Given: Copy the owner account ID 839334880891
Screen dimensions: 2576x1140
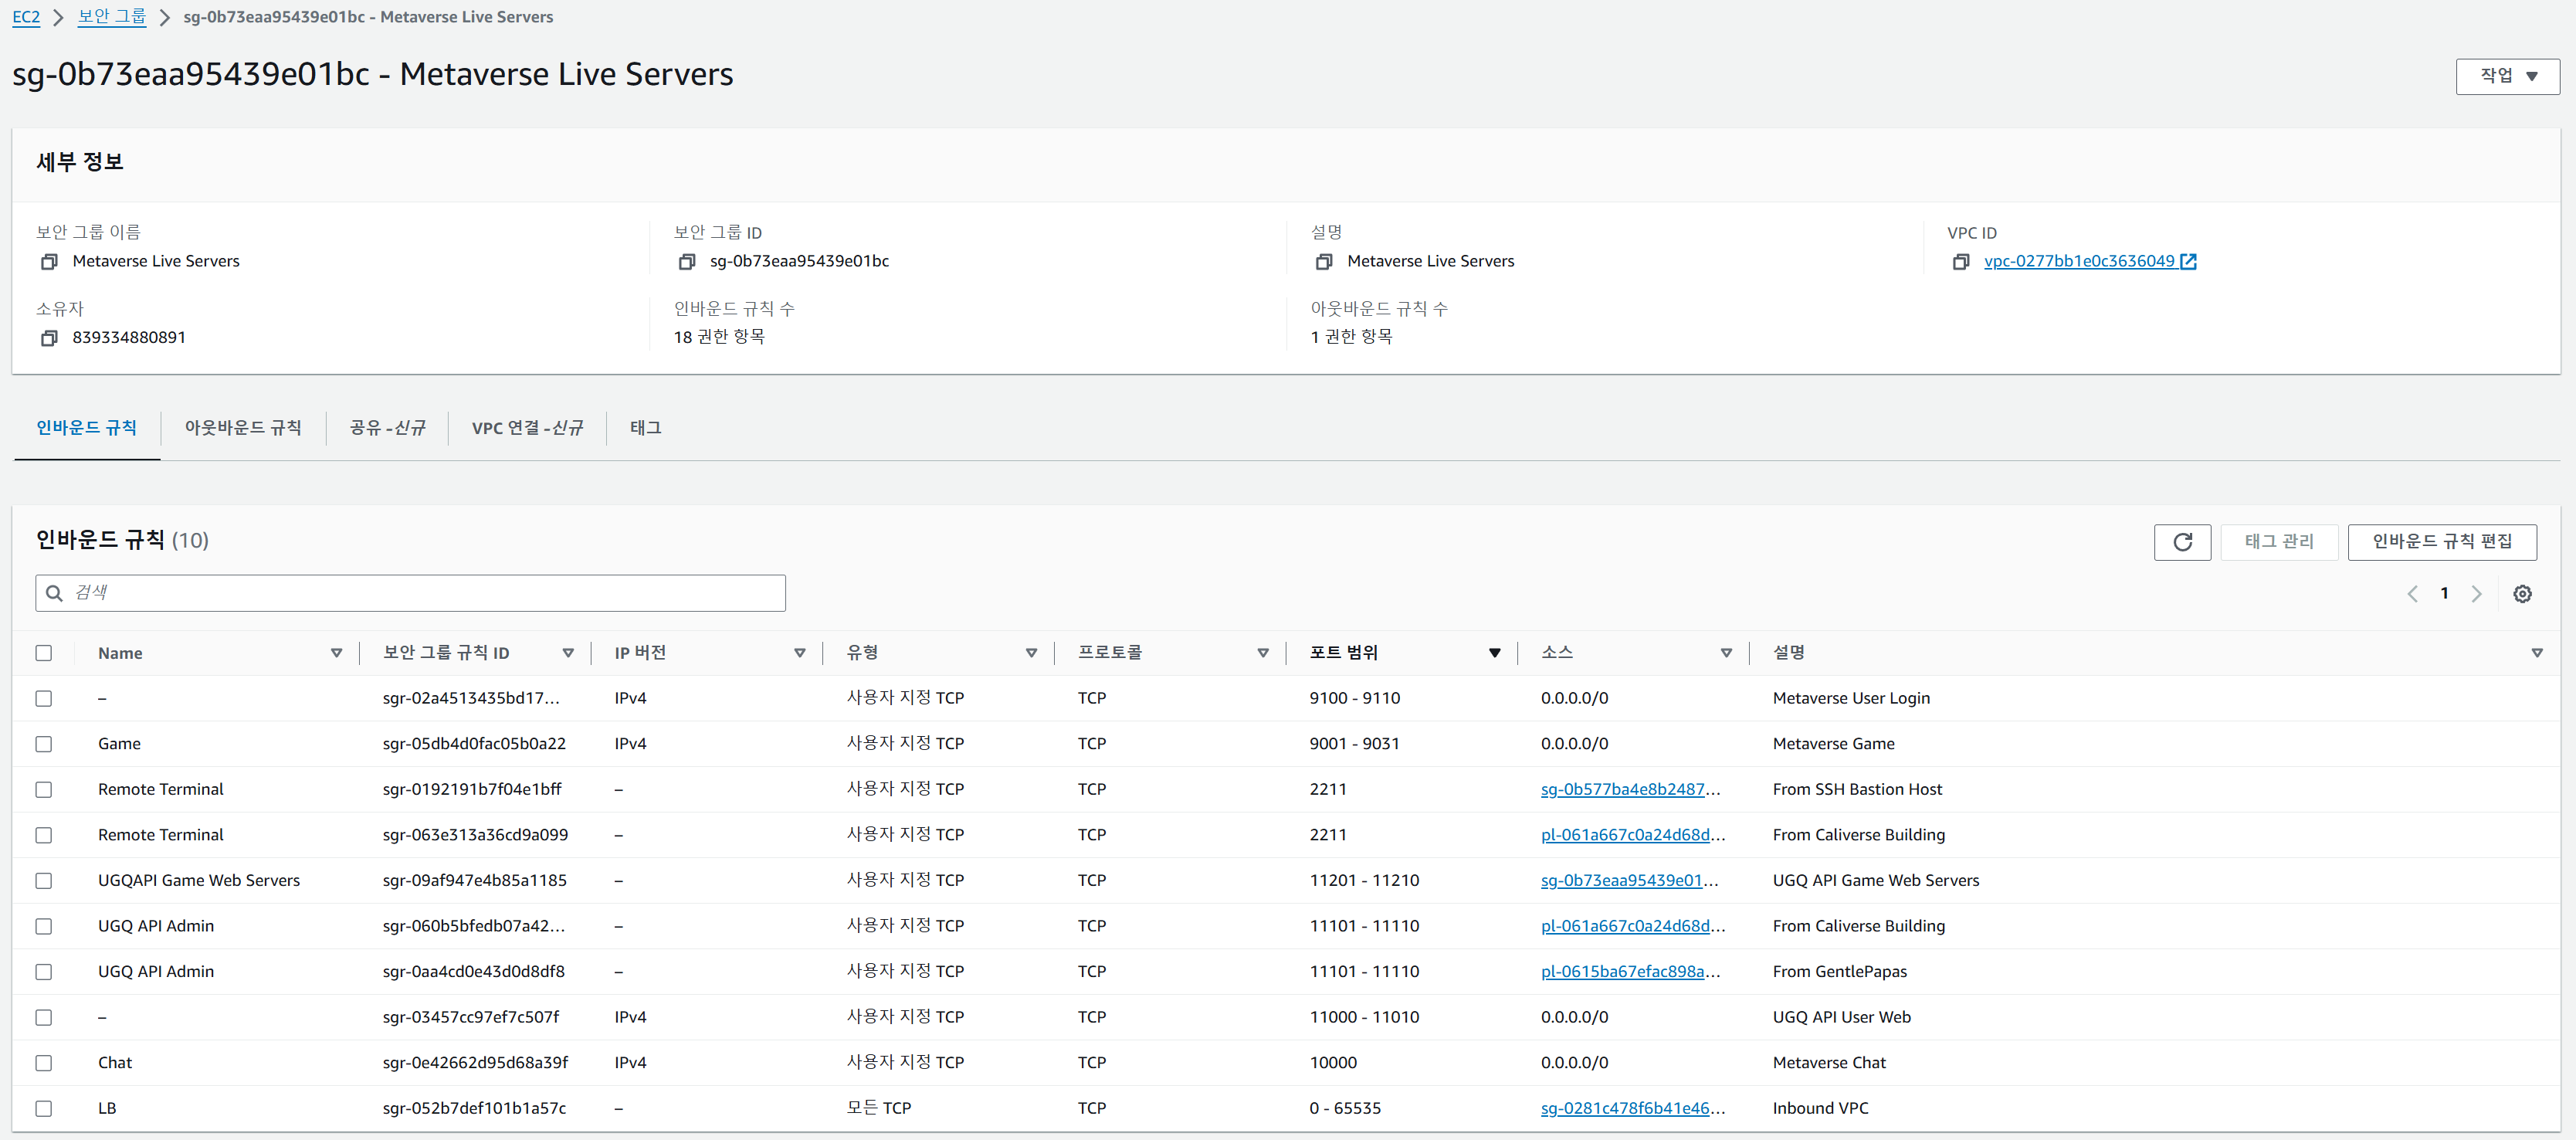Looking at the screenshot, I should pyautogui.click(x=49, y=338).
